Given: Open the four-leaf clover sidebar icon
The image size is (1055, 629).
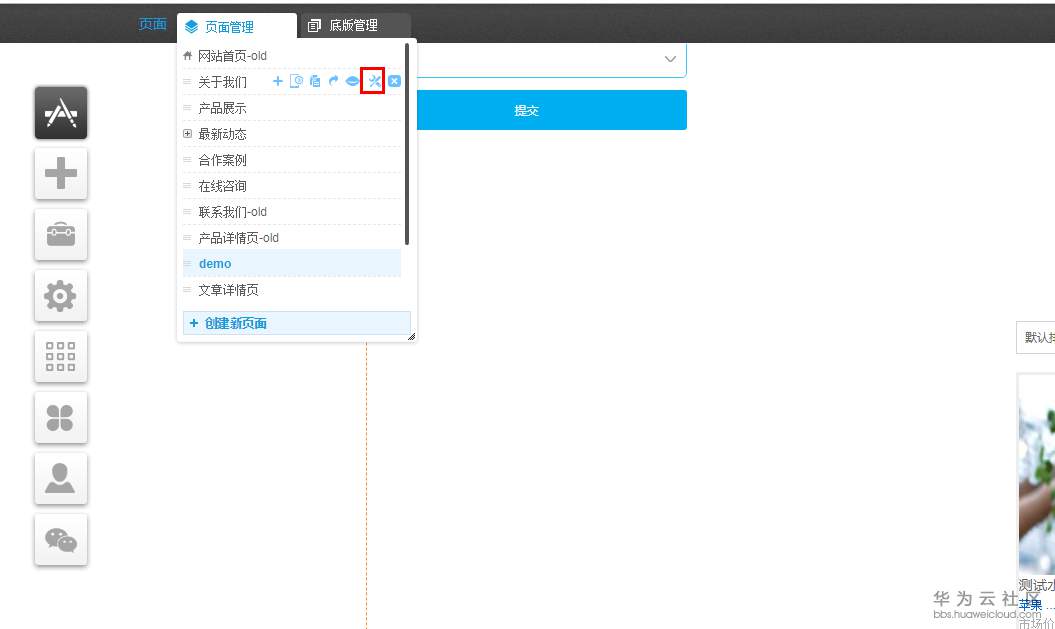Looking at the screenshot, I should pos(61,418).
